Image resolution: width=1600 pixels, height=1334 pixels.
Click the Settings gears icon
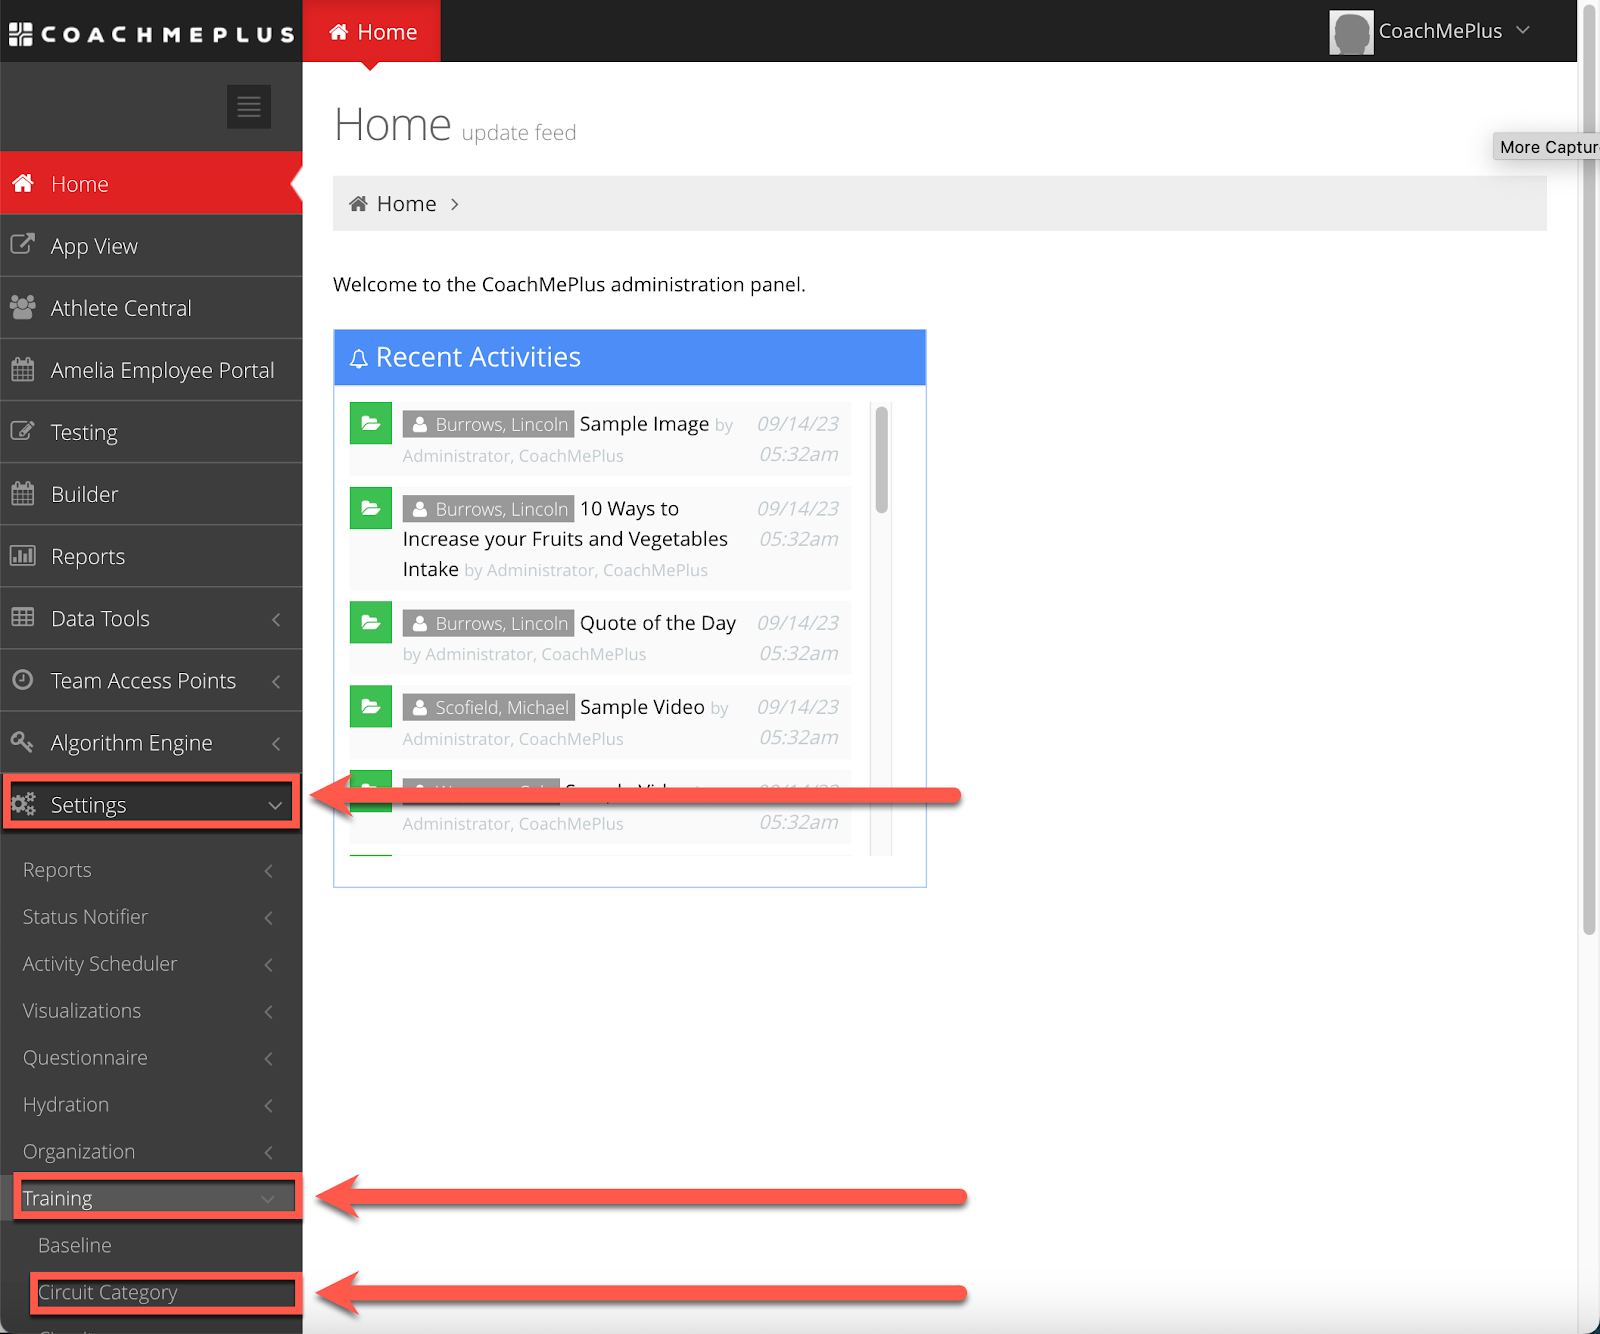[23, 804]
